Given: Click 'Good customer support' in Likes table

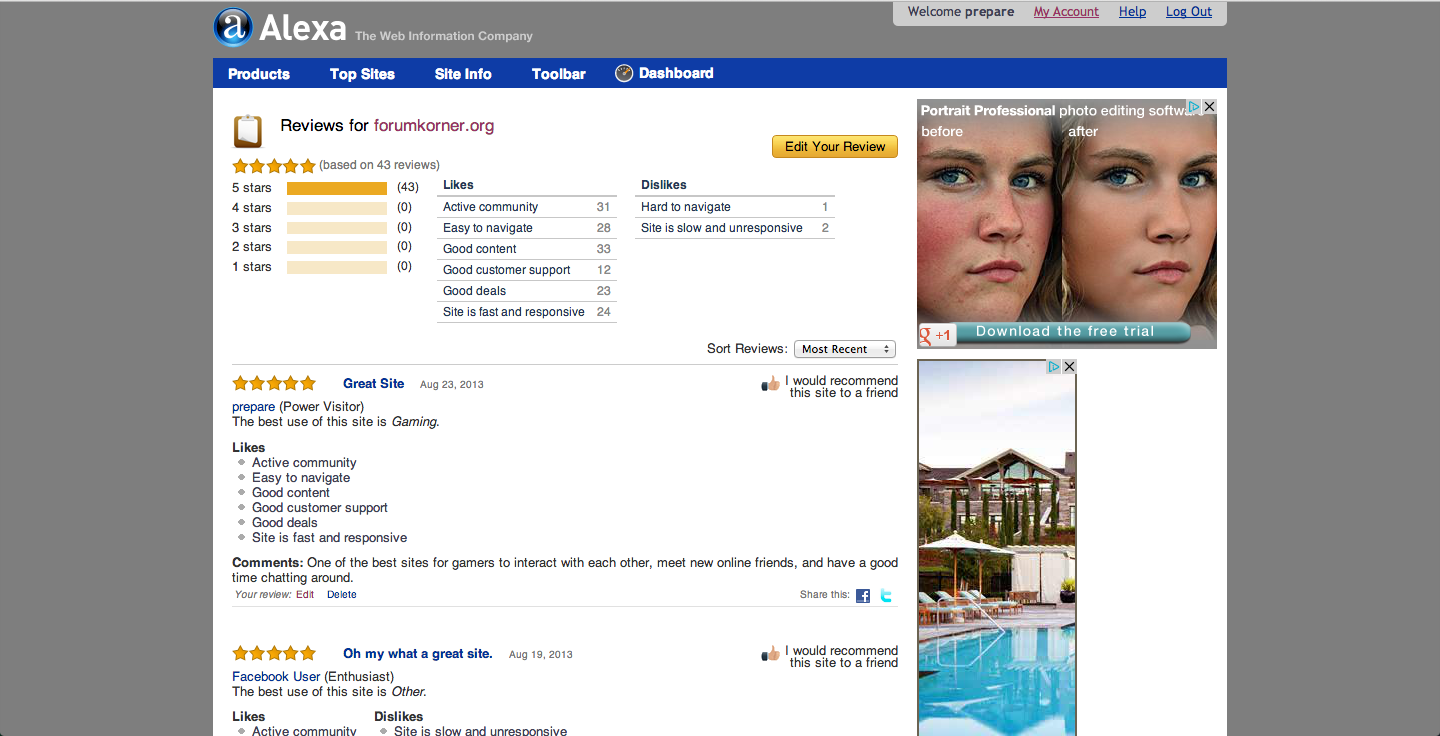Looking at the screenshot, I should [527, 270].
